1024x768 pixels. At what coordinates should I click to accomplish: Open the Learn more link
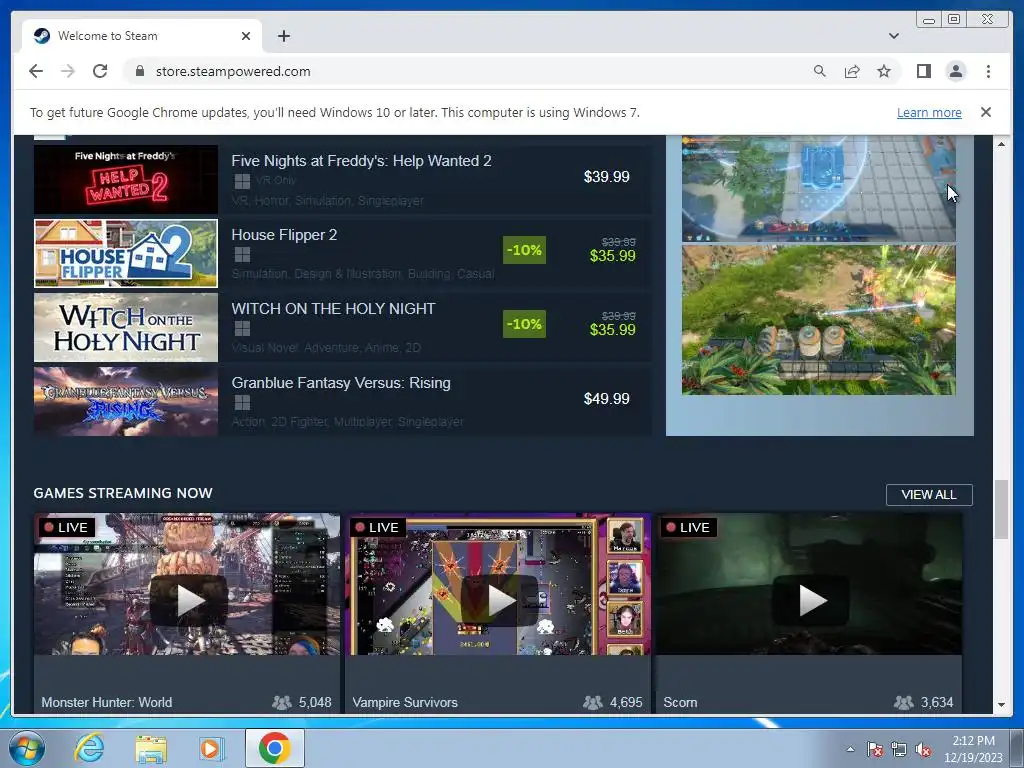click(929, 112)
